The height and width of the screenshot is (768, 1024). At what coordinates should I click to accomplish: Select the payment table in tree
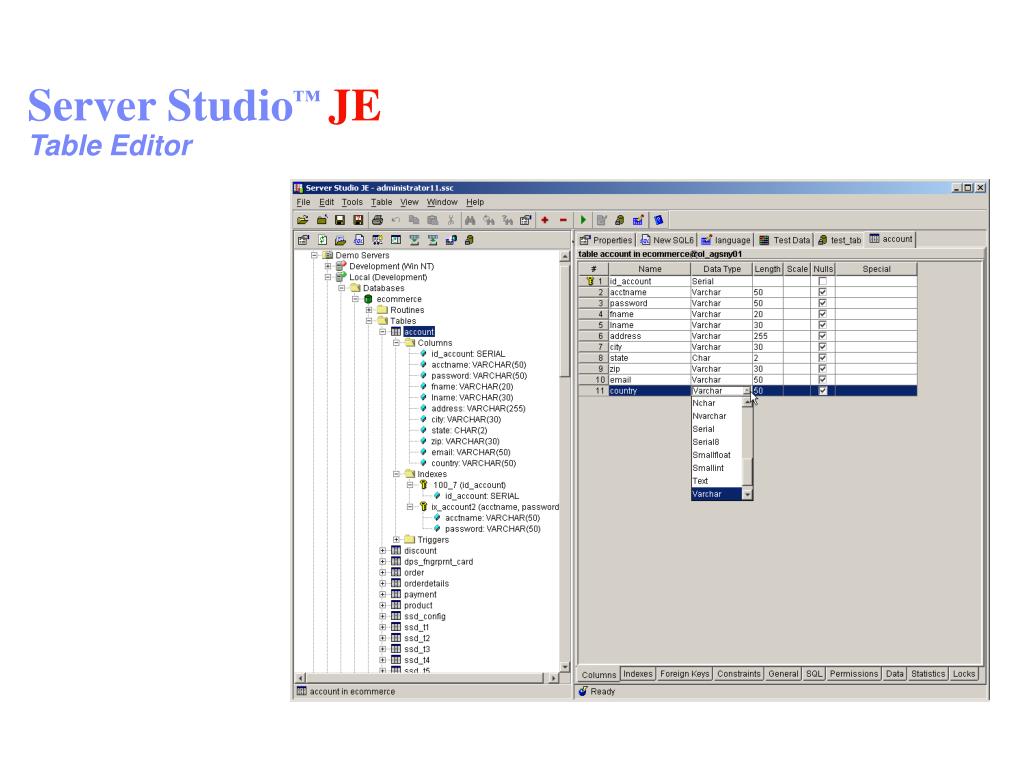(420, 594)
